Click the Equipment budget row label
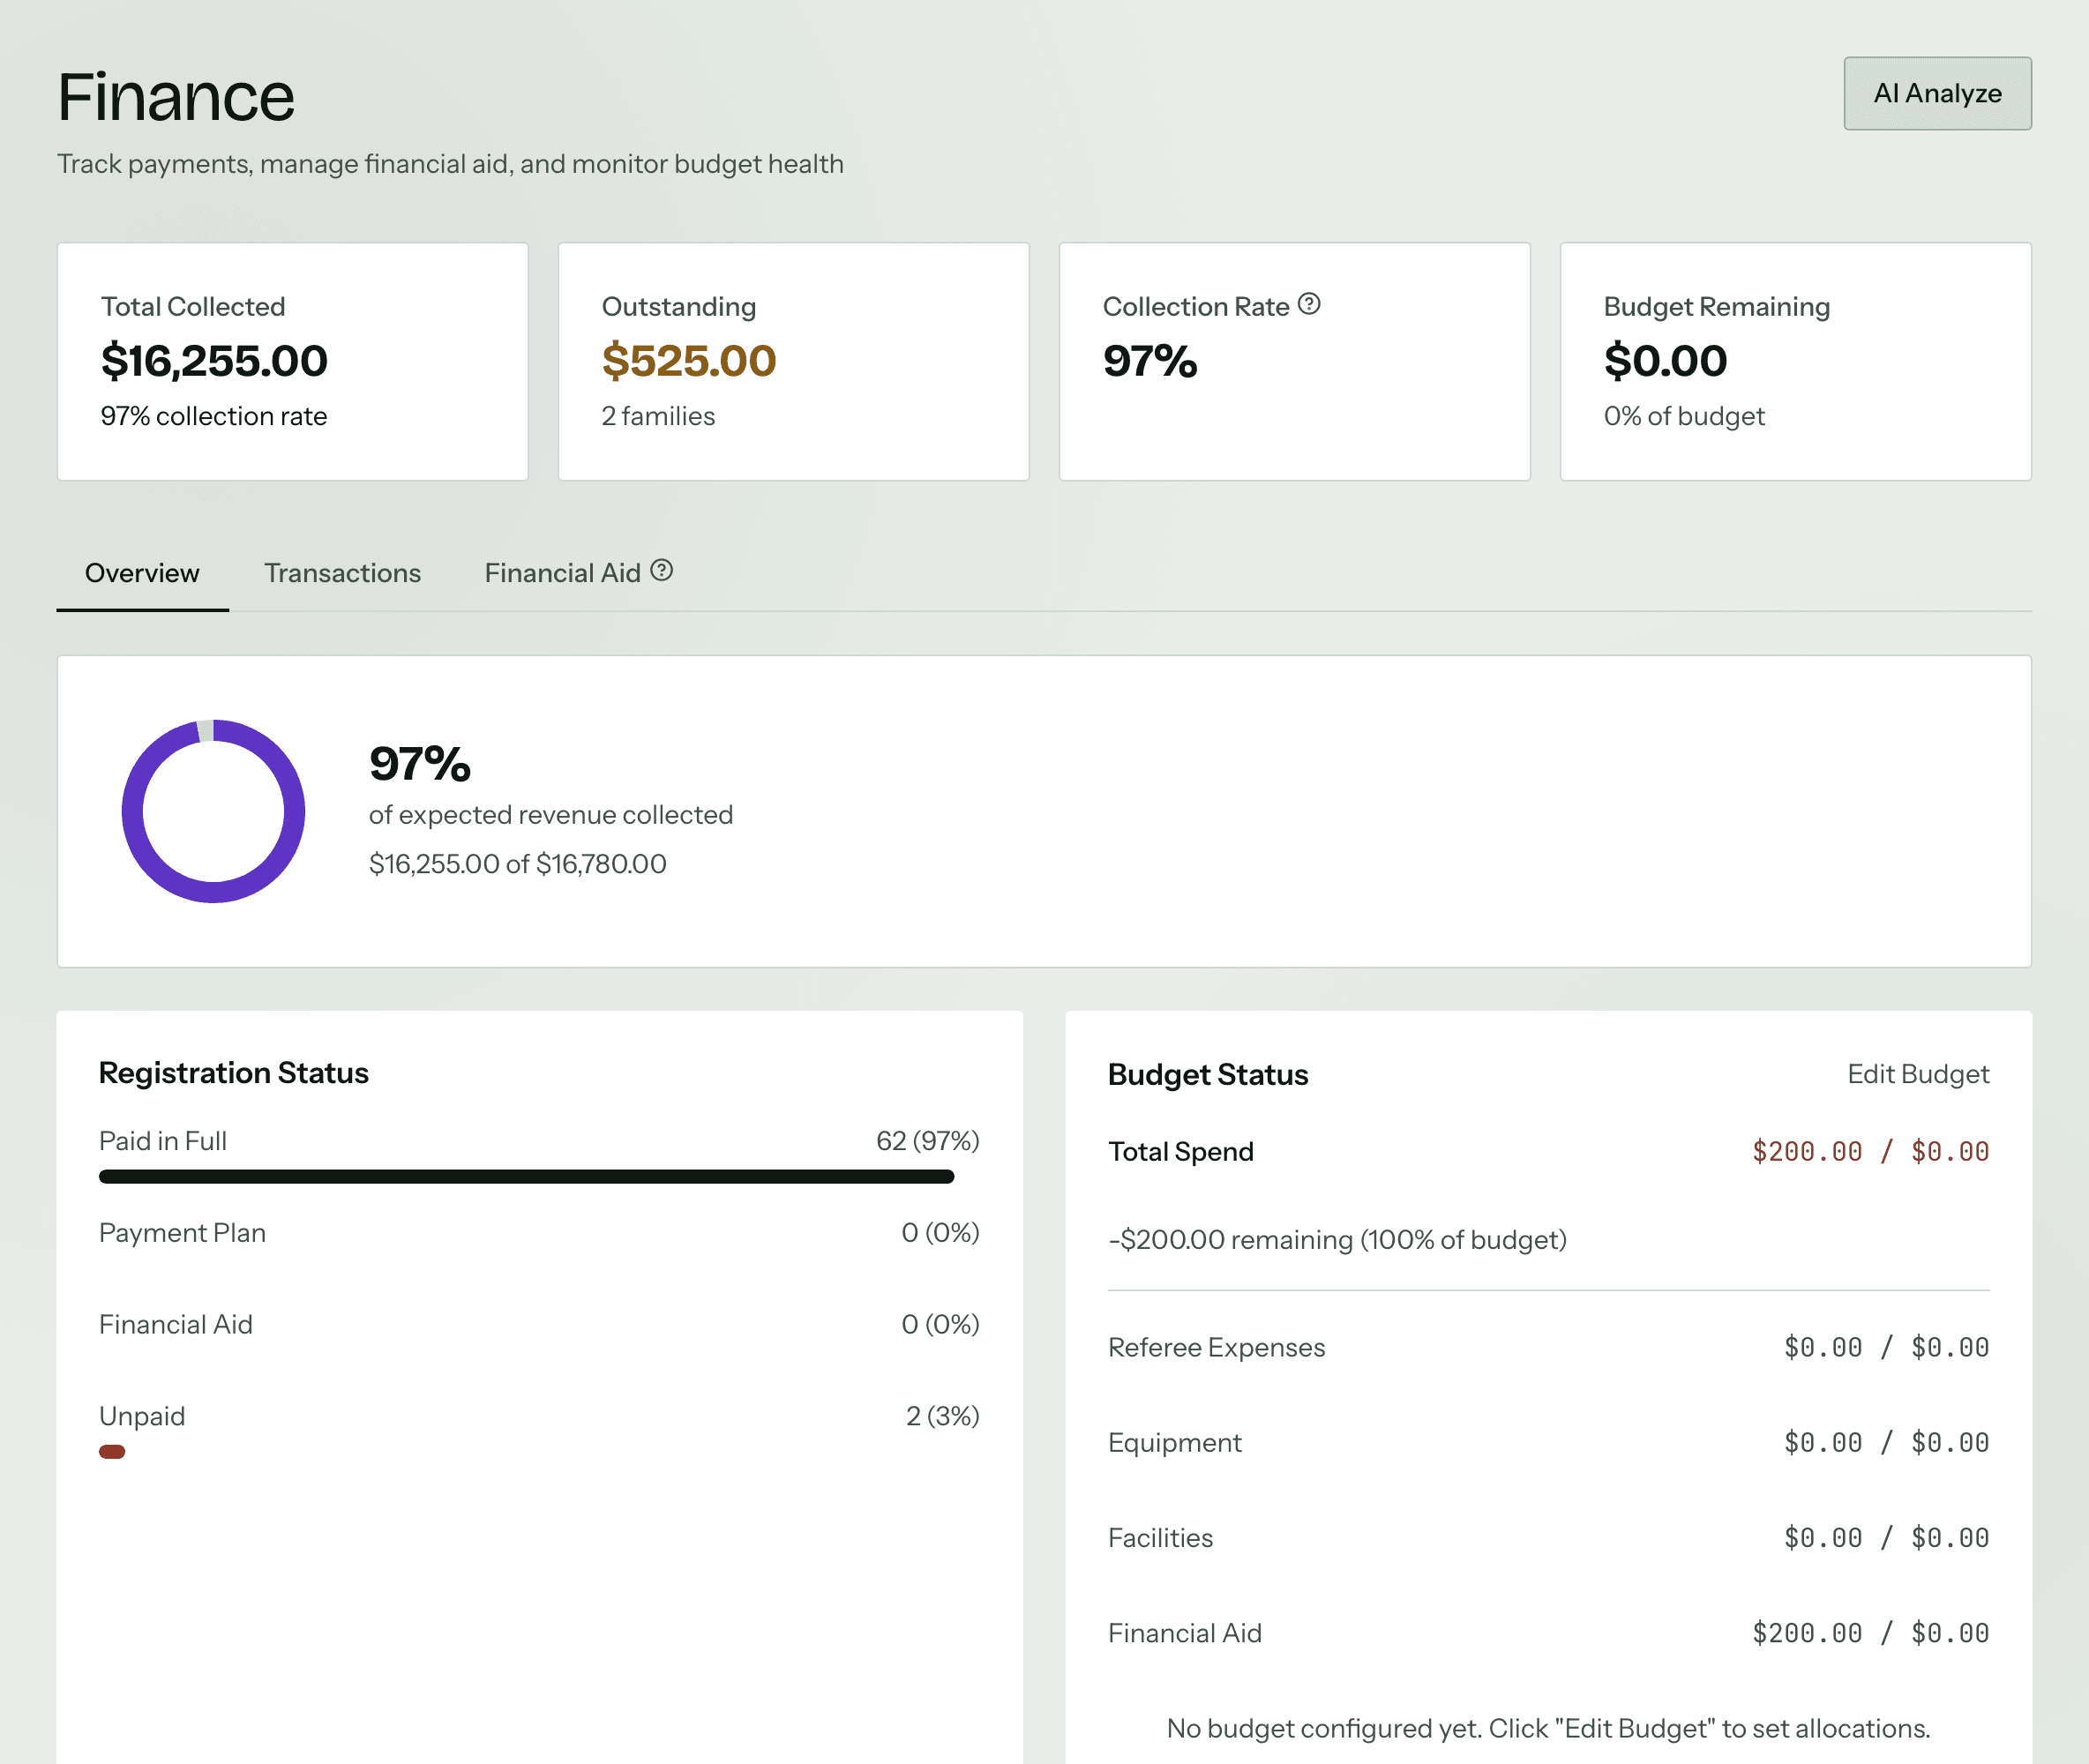This screenshot has width=2089, height=1764. [1175, 1443]
